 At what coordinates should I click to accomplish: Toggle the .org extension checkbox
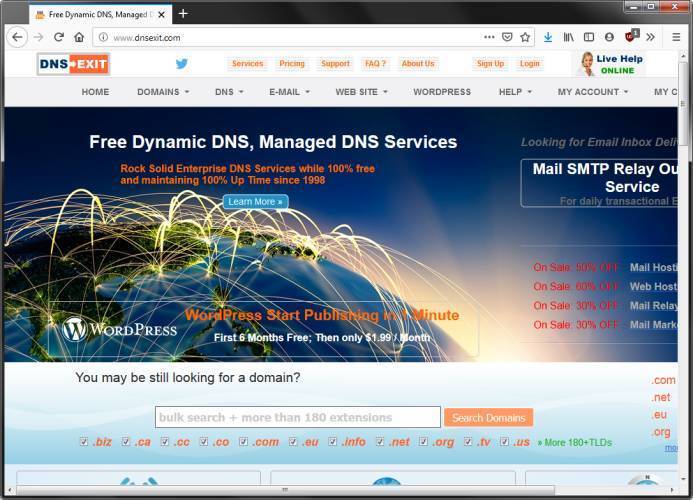coord(424,442)
